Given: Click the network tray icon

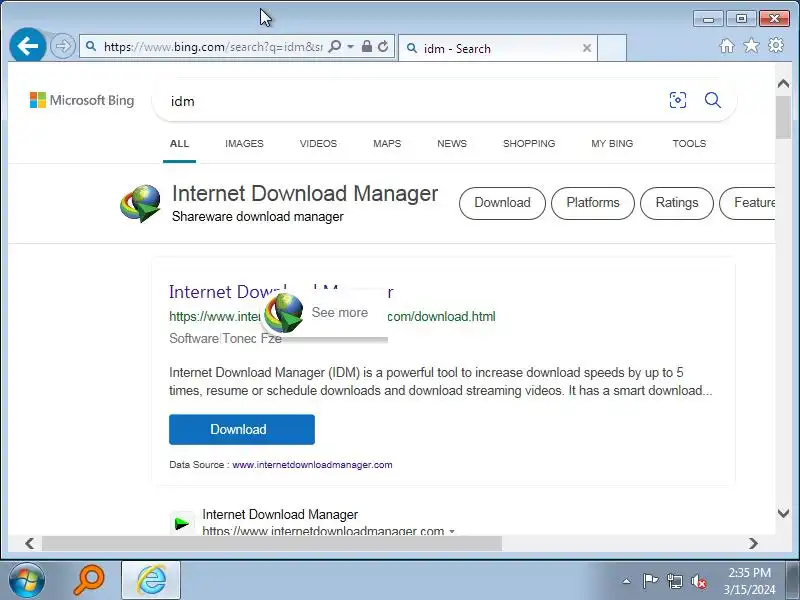Looking at the screenshot, I should click(674, 581).
